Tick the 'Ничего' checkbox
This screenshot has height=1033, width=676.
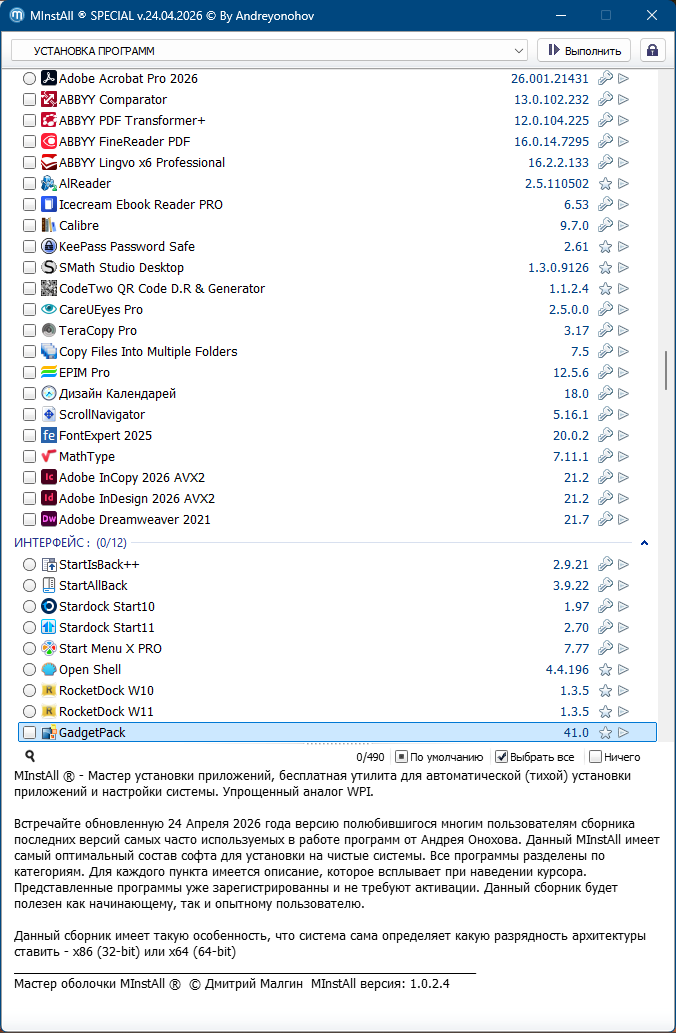point(595,757)
